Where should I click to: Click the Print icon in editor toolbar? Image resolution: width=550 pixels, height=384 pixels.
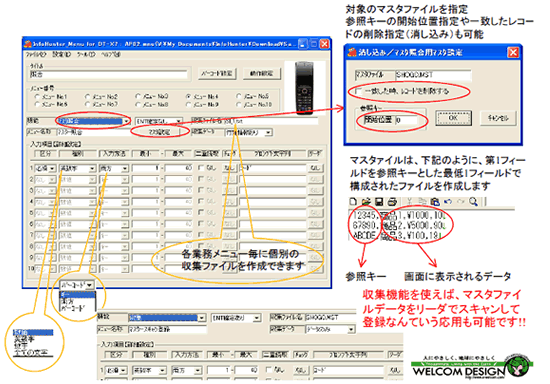[x=392, y=202]
